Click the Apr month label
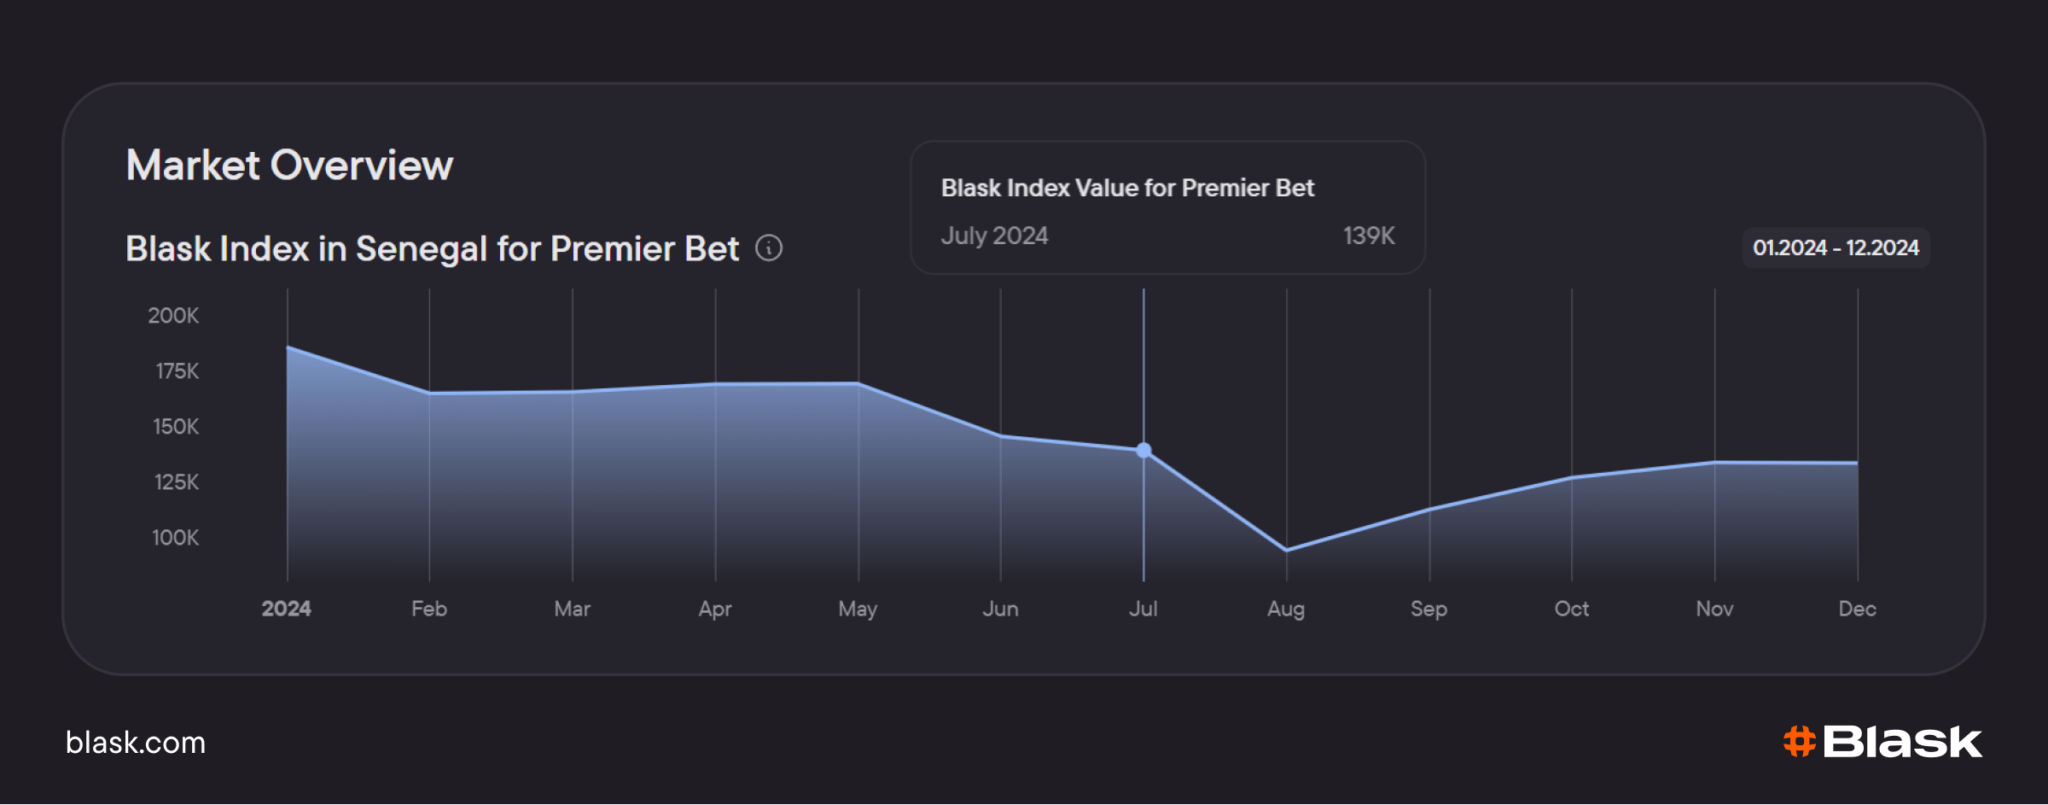 tap(715, 609)
